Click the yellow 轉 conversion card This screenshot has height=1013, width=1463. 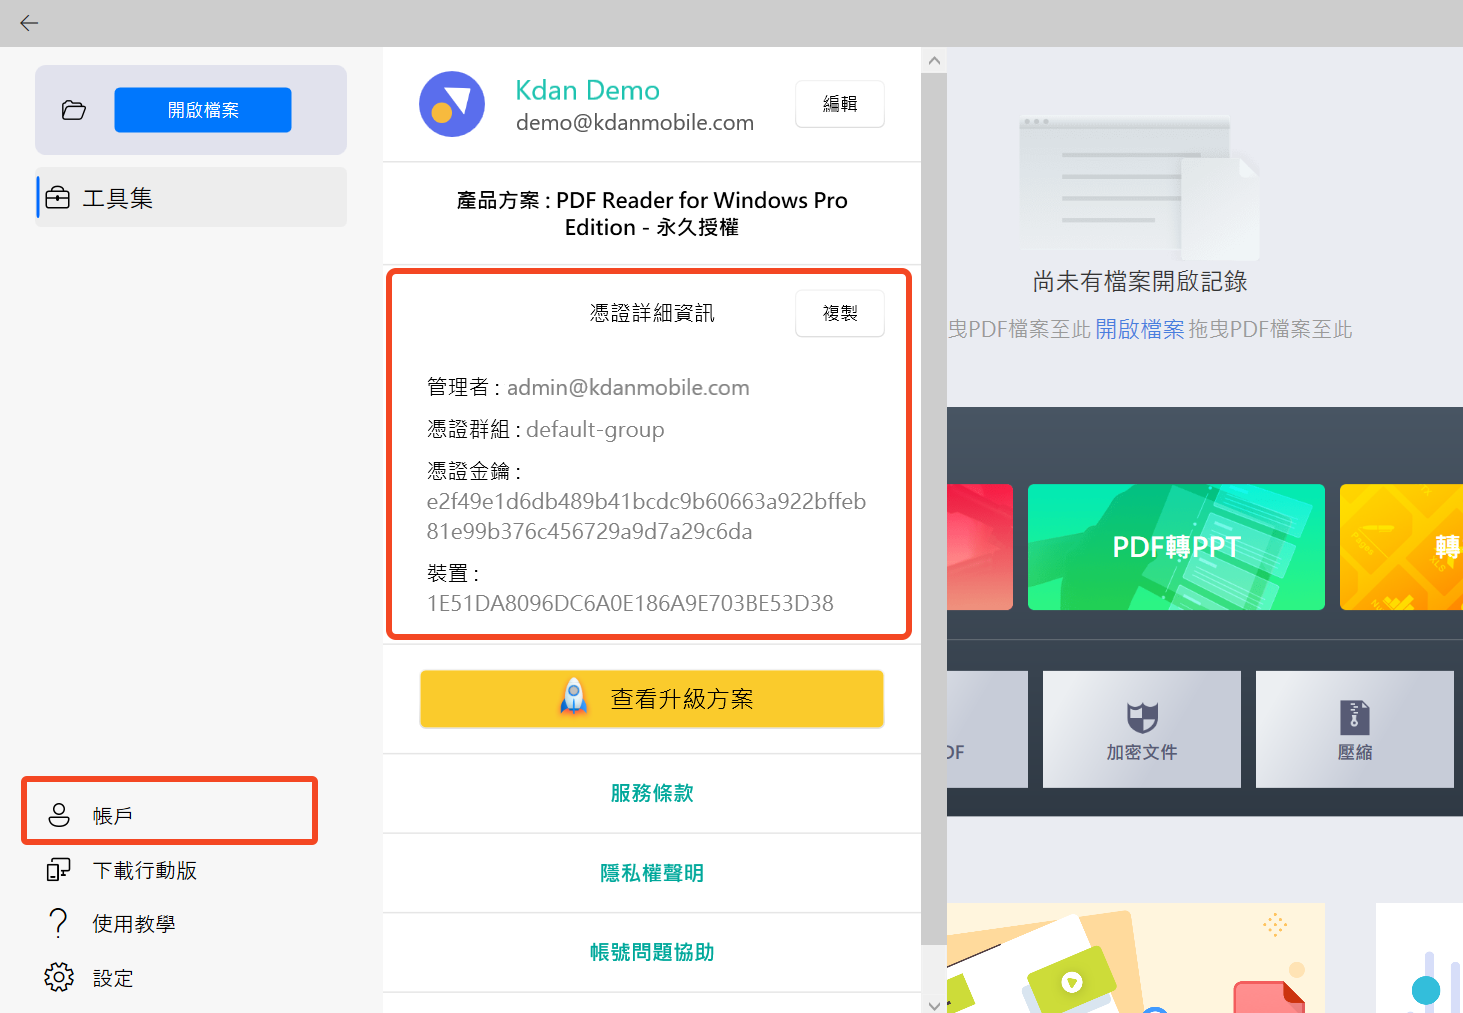coord(1401,547)
